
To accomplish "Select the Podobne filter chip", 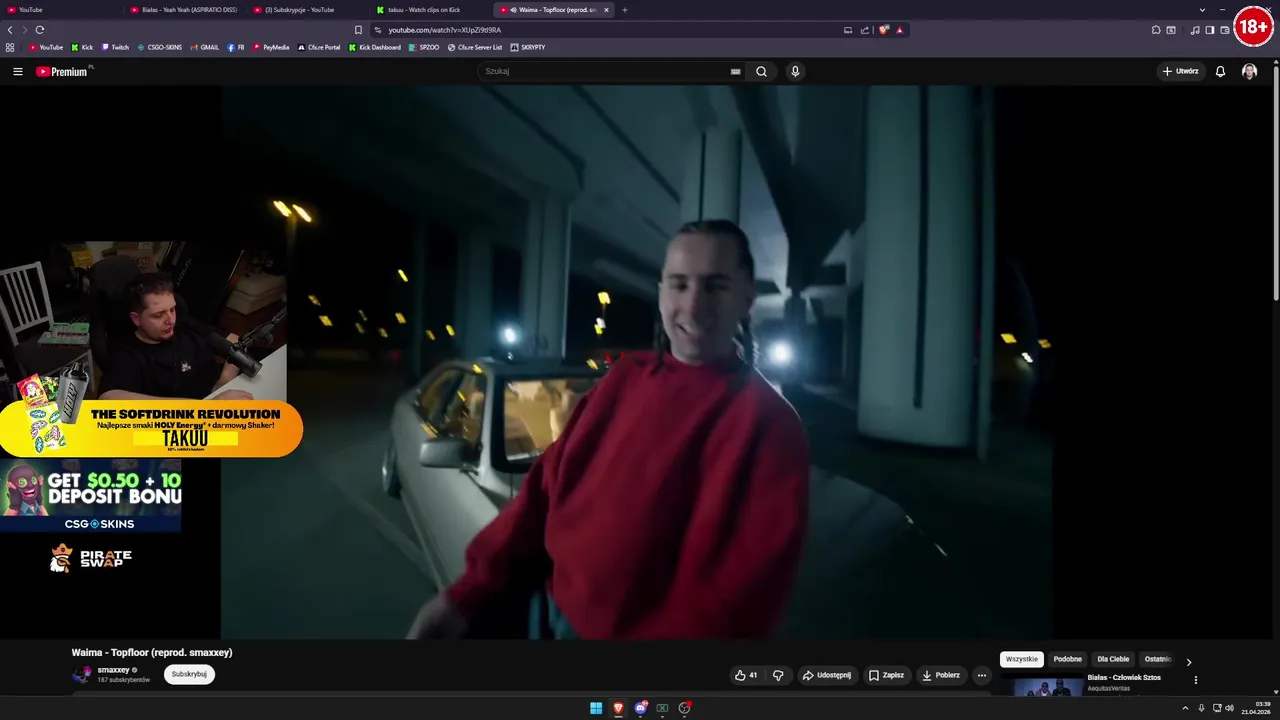I will pyautogui.click(x=1067, y=659).
